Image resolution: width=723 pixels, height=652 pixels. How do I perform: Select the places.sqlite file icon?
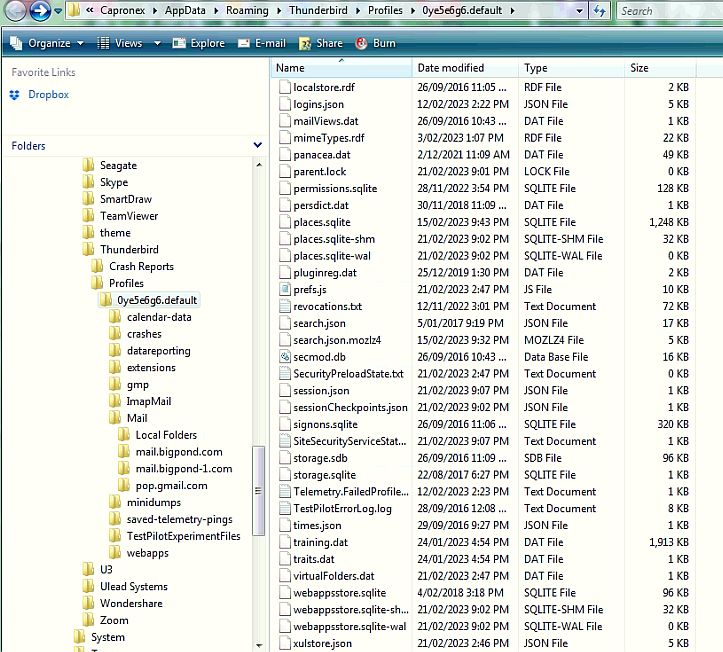[285, 222]
